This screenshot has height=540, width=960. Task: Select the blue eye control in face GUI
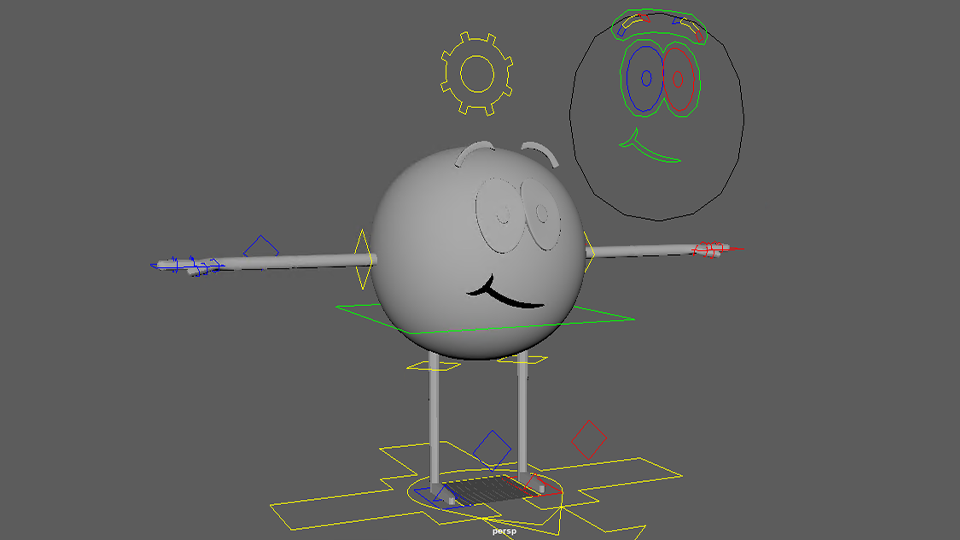[x=645, y=79]
